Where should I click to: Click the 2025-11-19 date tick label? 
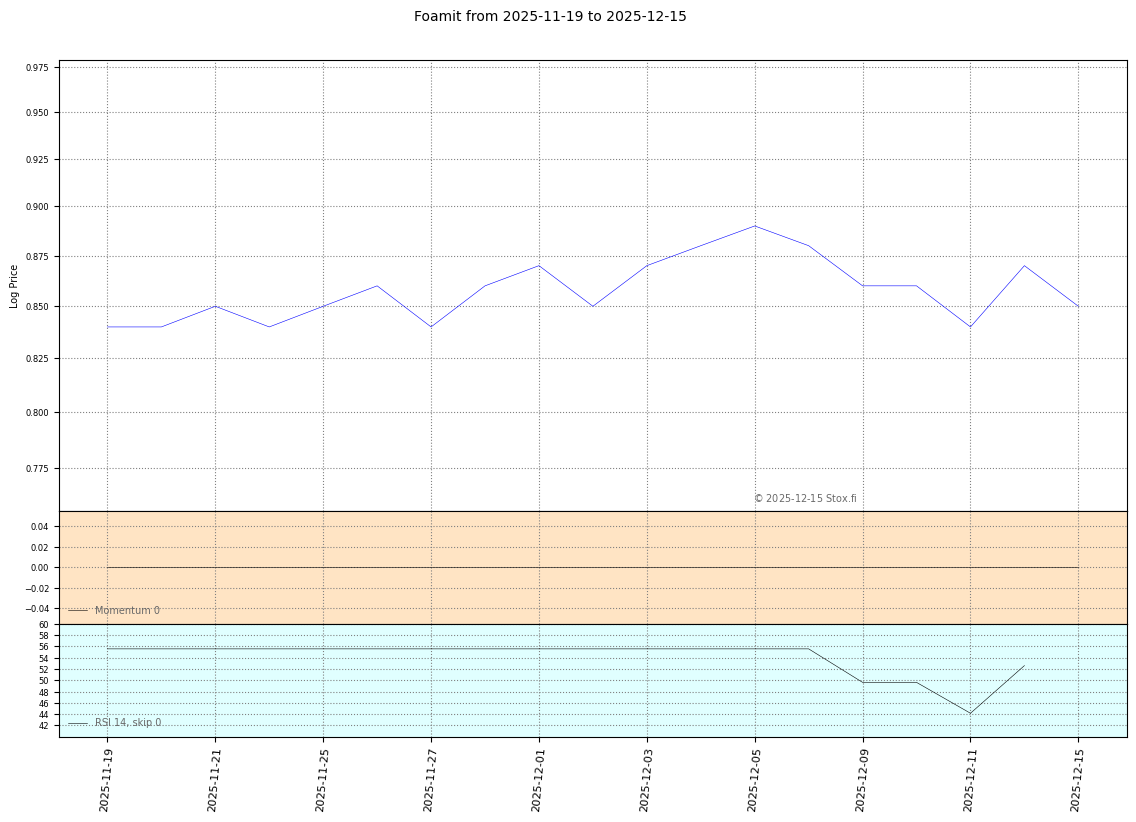[x=105, y=779]
